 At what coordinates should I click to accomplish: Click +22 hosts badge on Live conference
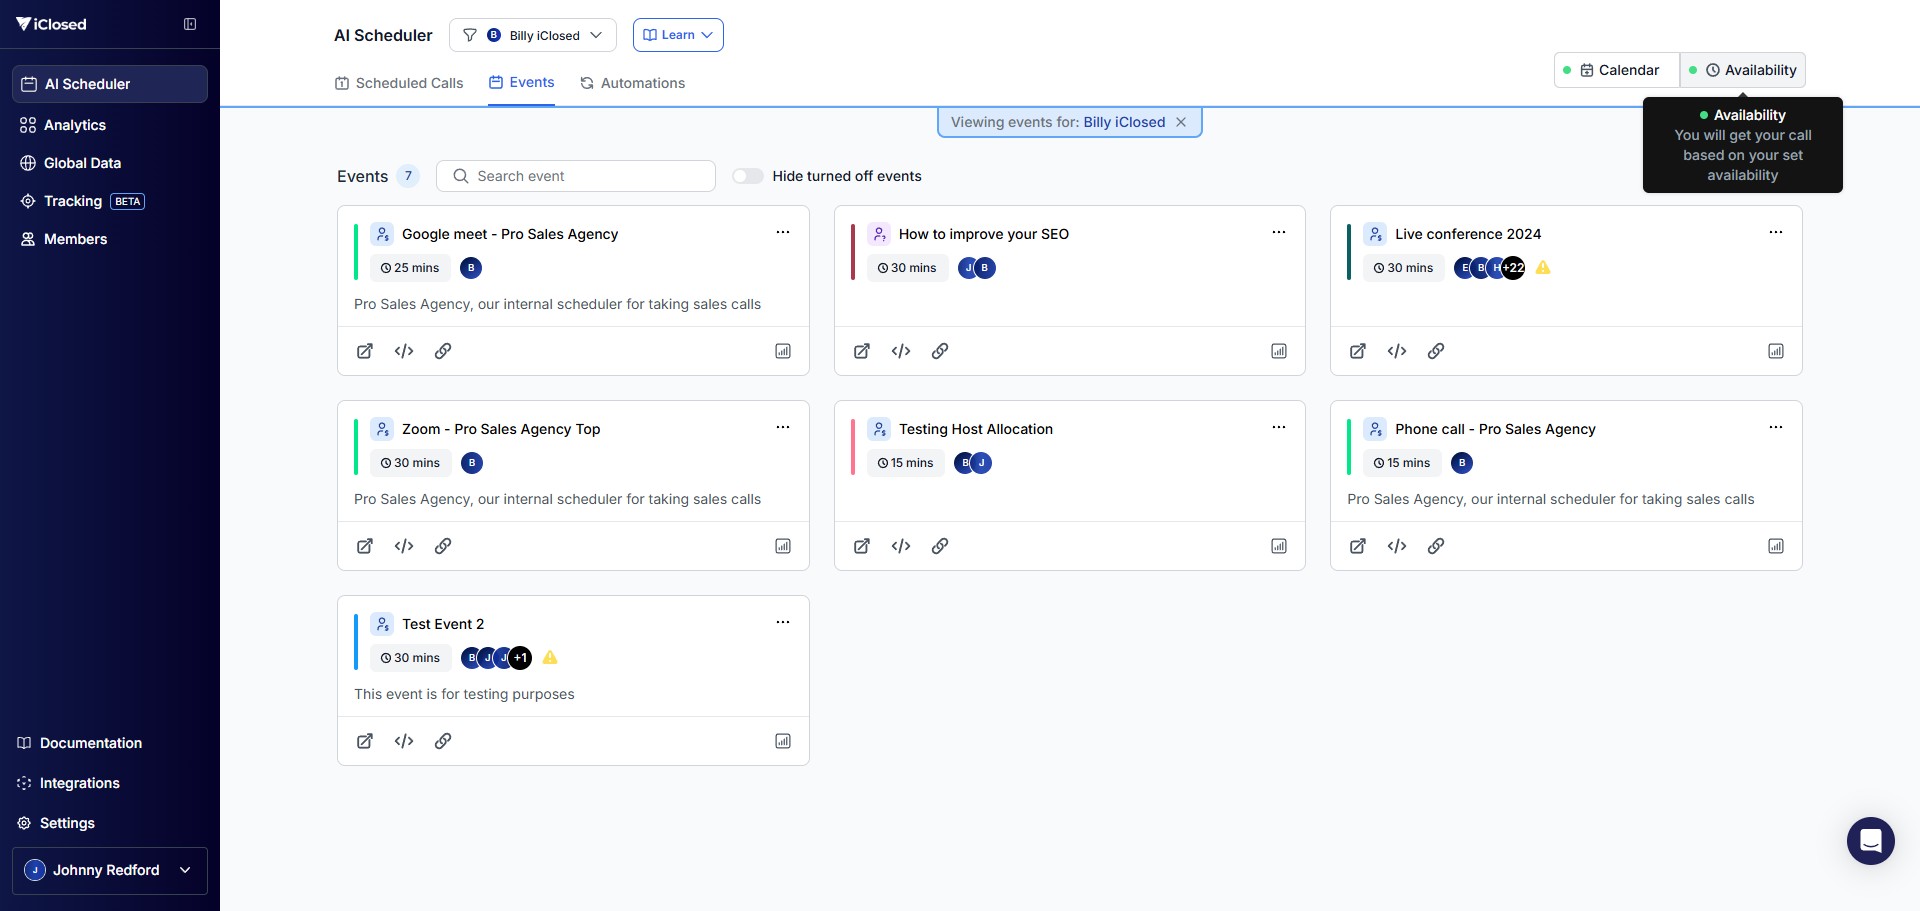(1514, 267)
